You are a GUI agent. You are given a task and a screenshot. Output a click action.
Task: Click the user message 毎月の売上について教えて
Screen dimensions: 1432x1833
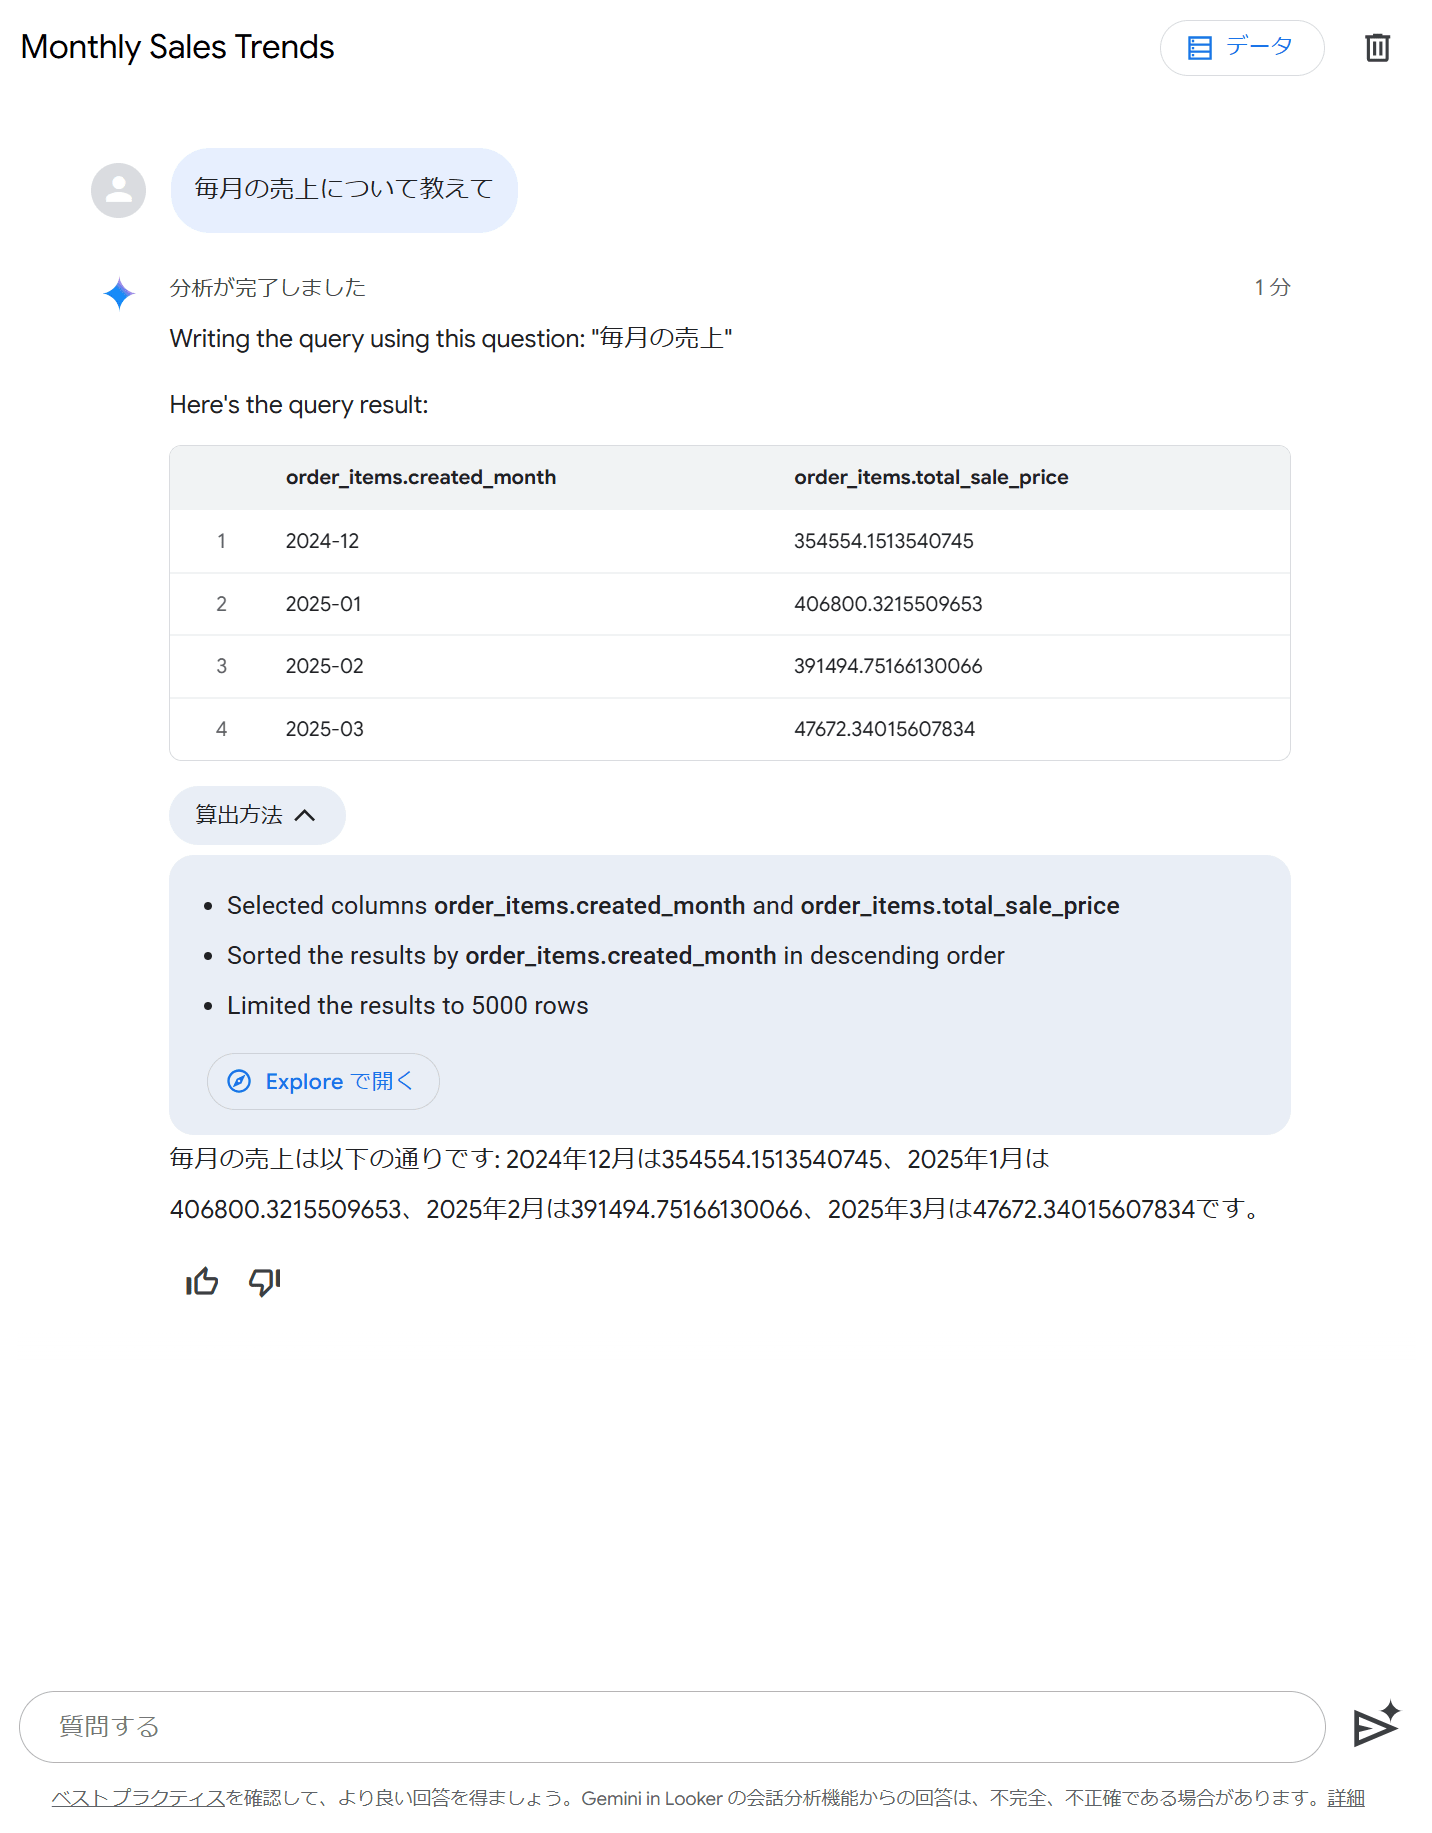click(x=344, y=190)
